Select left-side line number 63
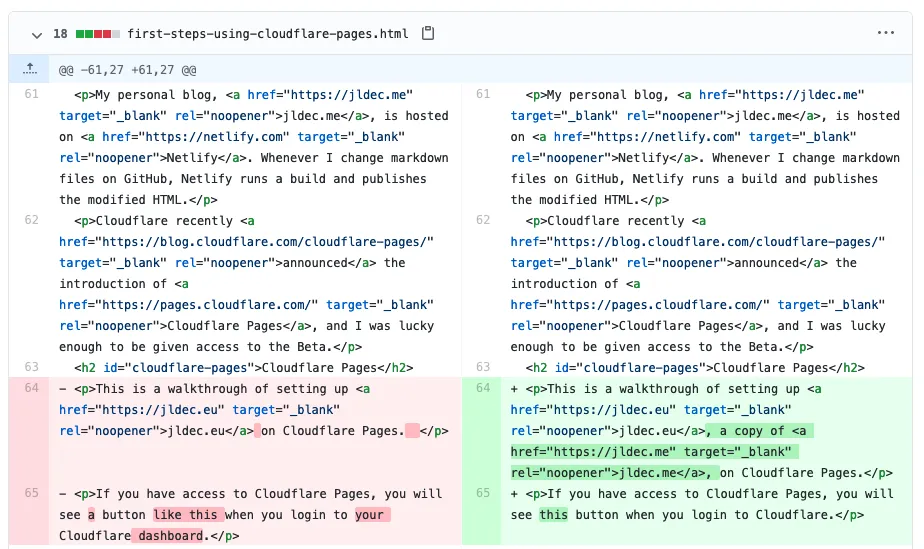Screen dimensions: 924x549 [x=31, y=367]
